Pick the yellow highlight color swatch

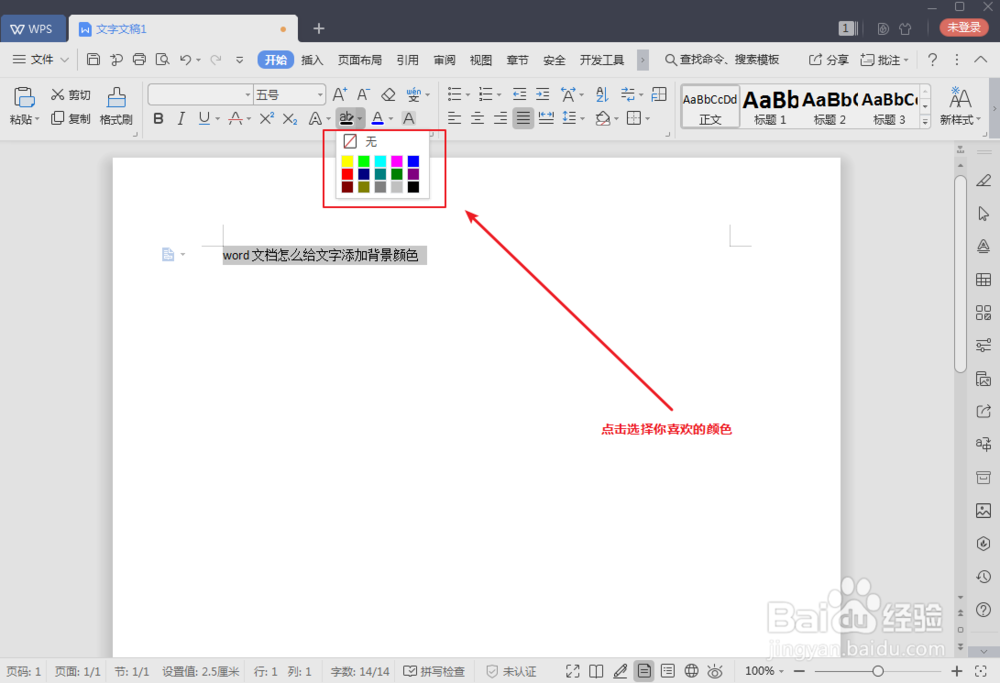click(348, 159)
